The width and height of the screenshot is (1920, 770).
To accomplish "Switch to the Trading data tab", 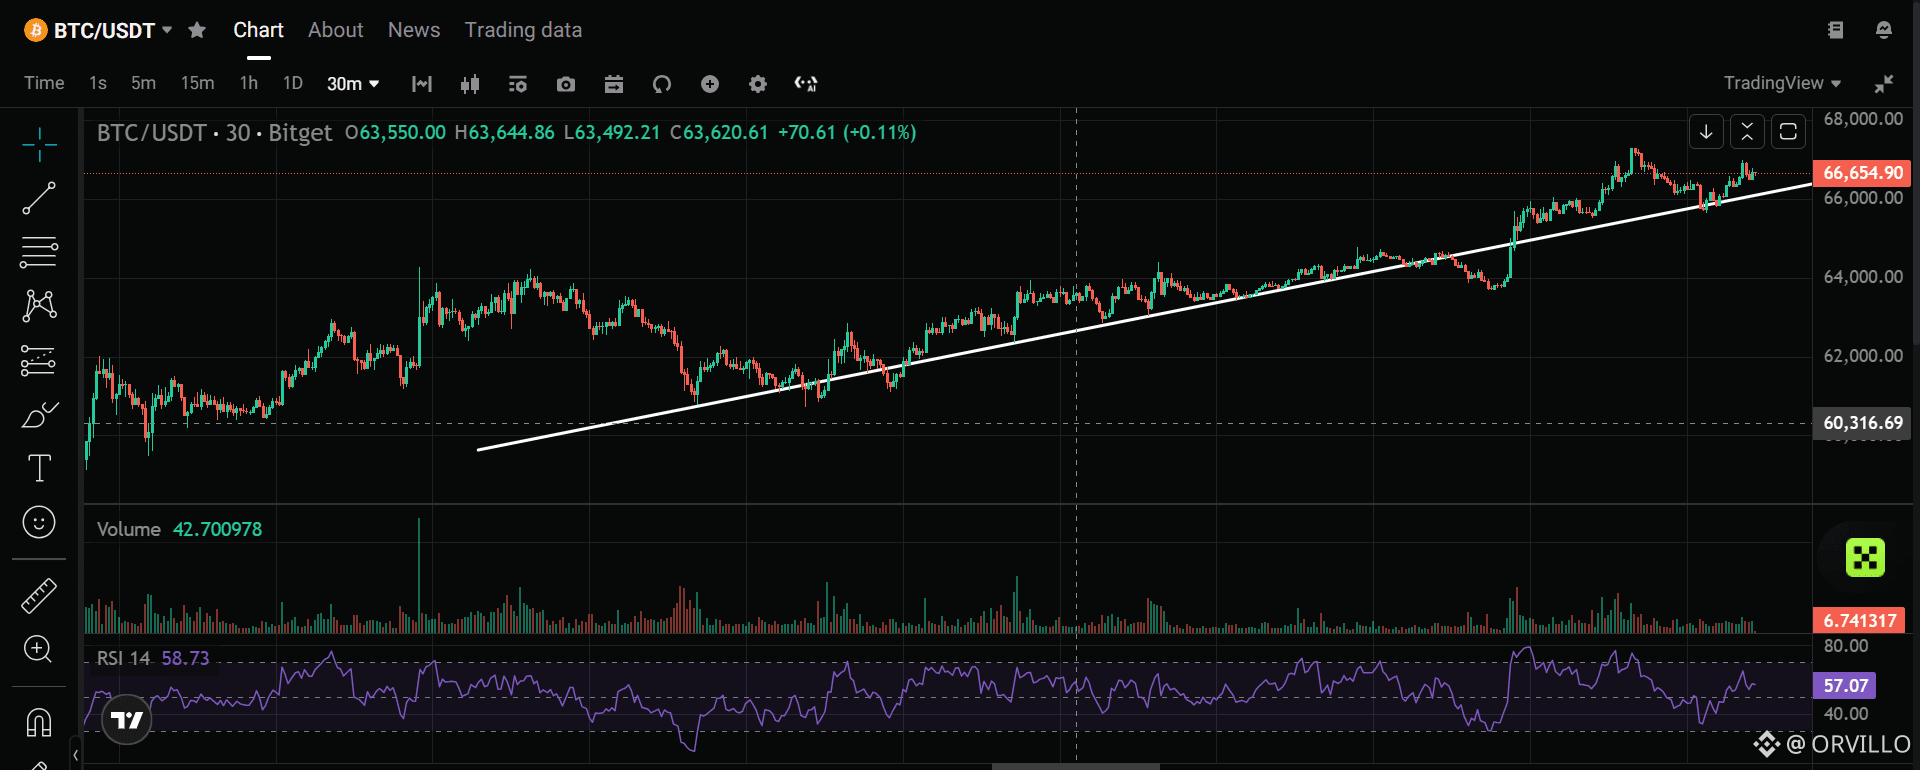I will pos(523,30).
